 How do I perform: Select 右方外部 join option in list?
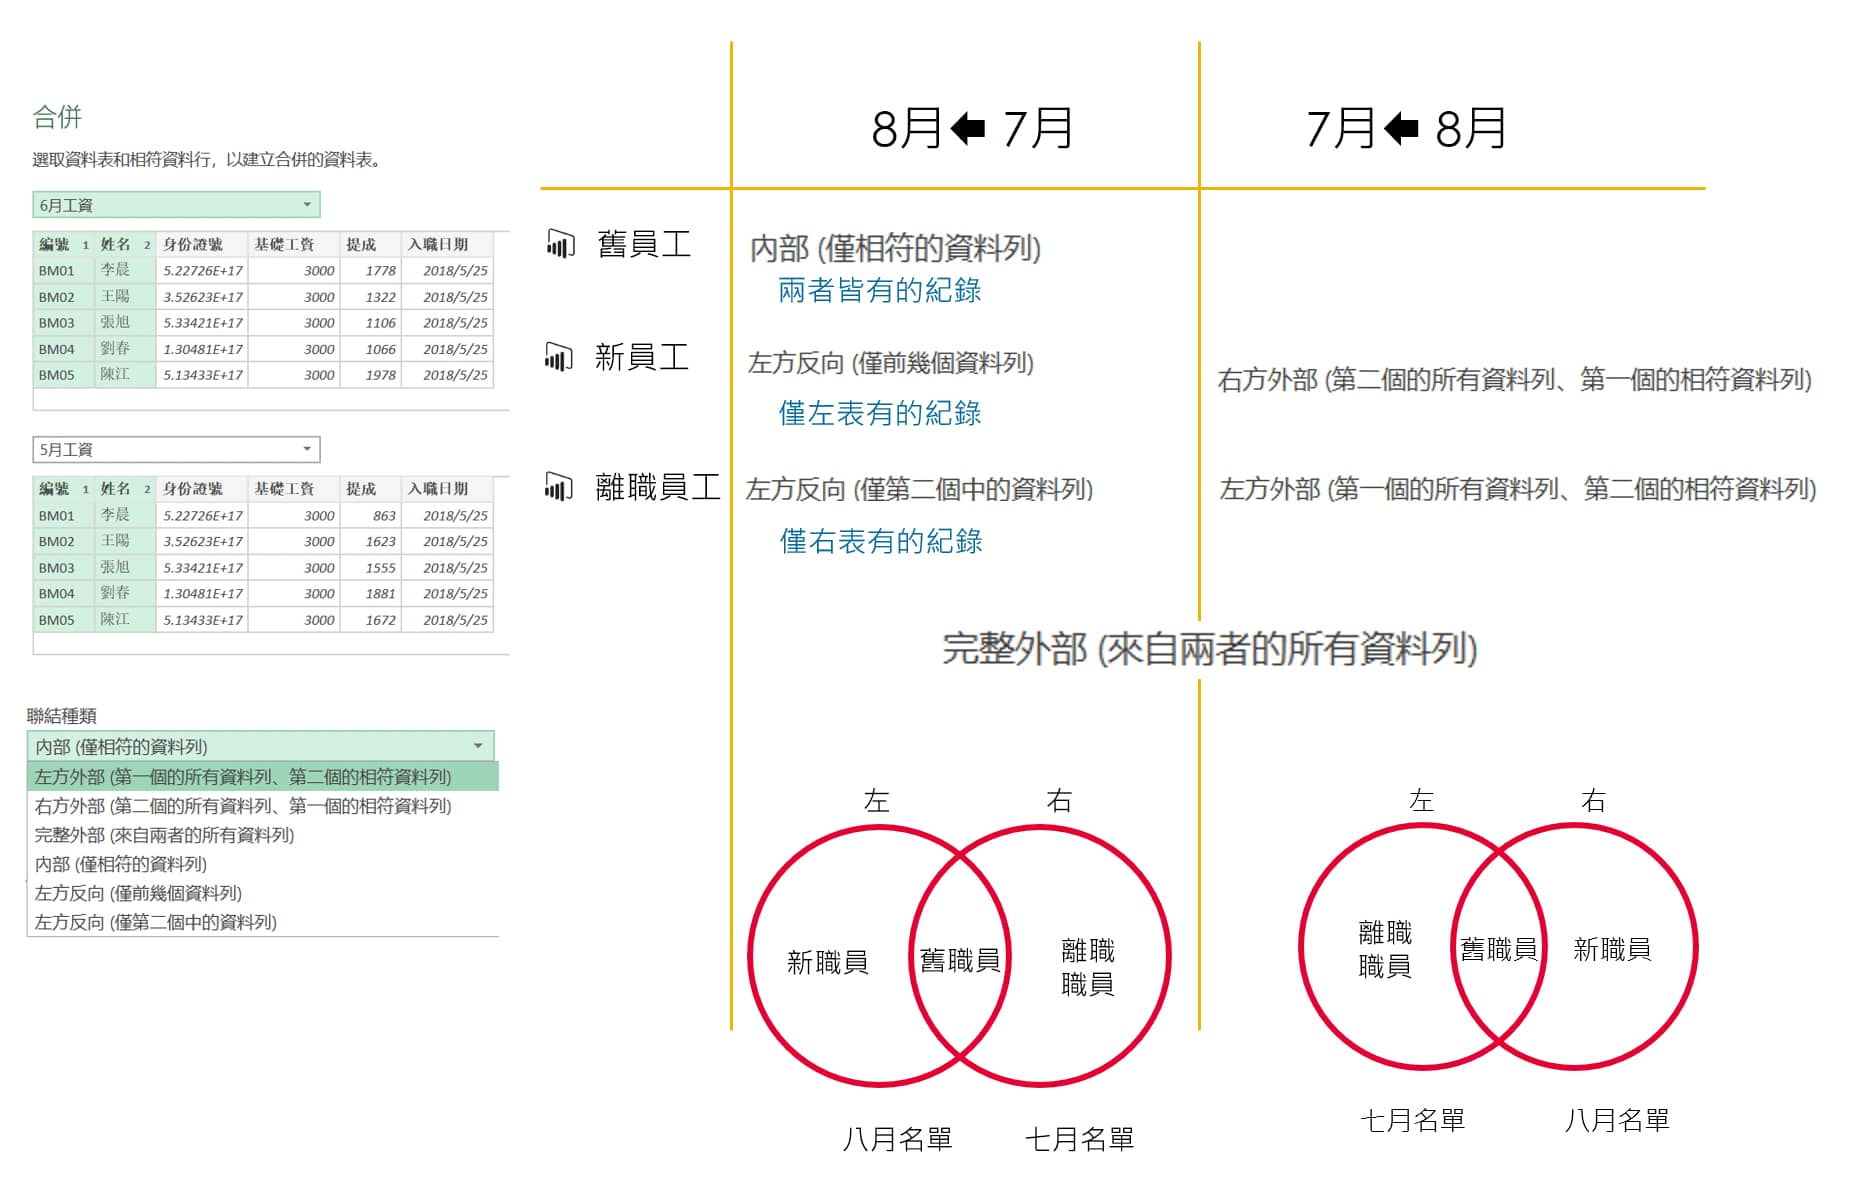[x=243, y=806]
